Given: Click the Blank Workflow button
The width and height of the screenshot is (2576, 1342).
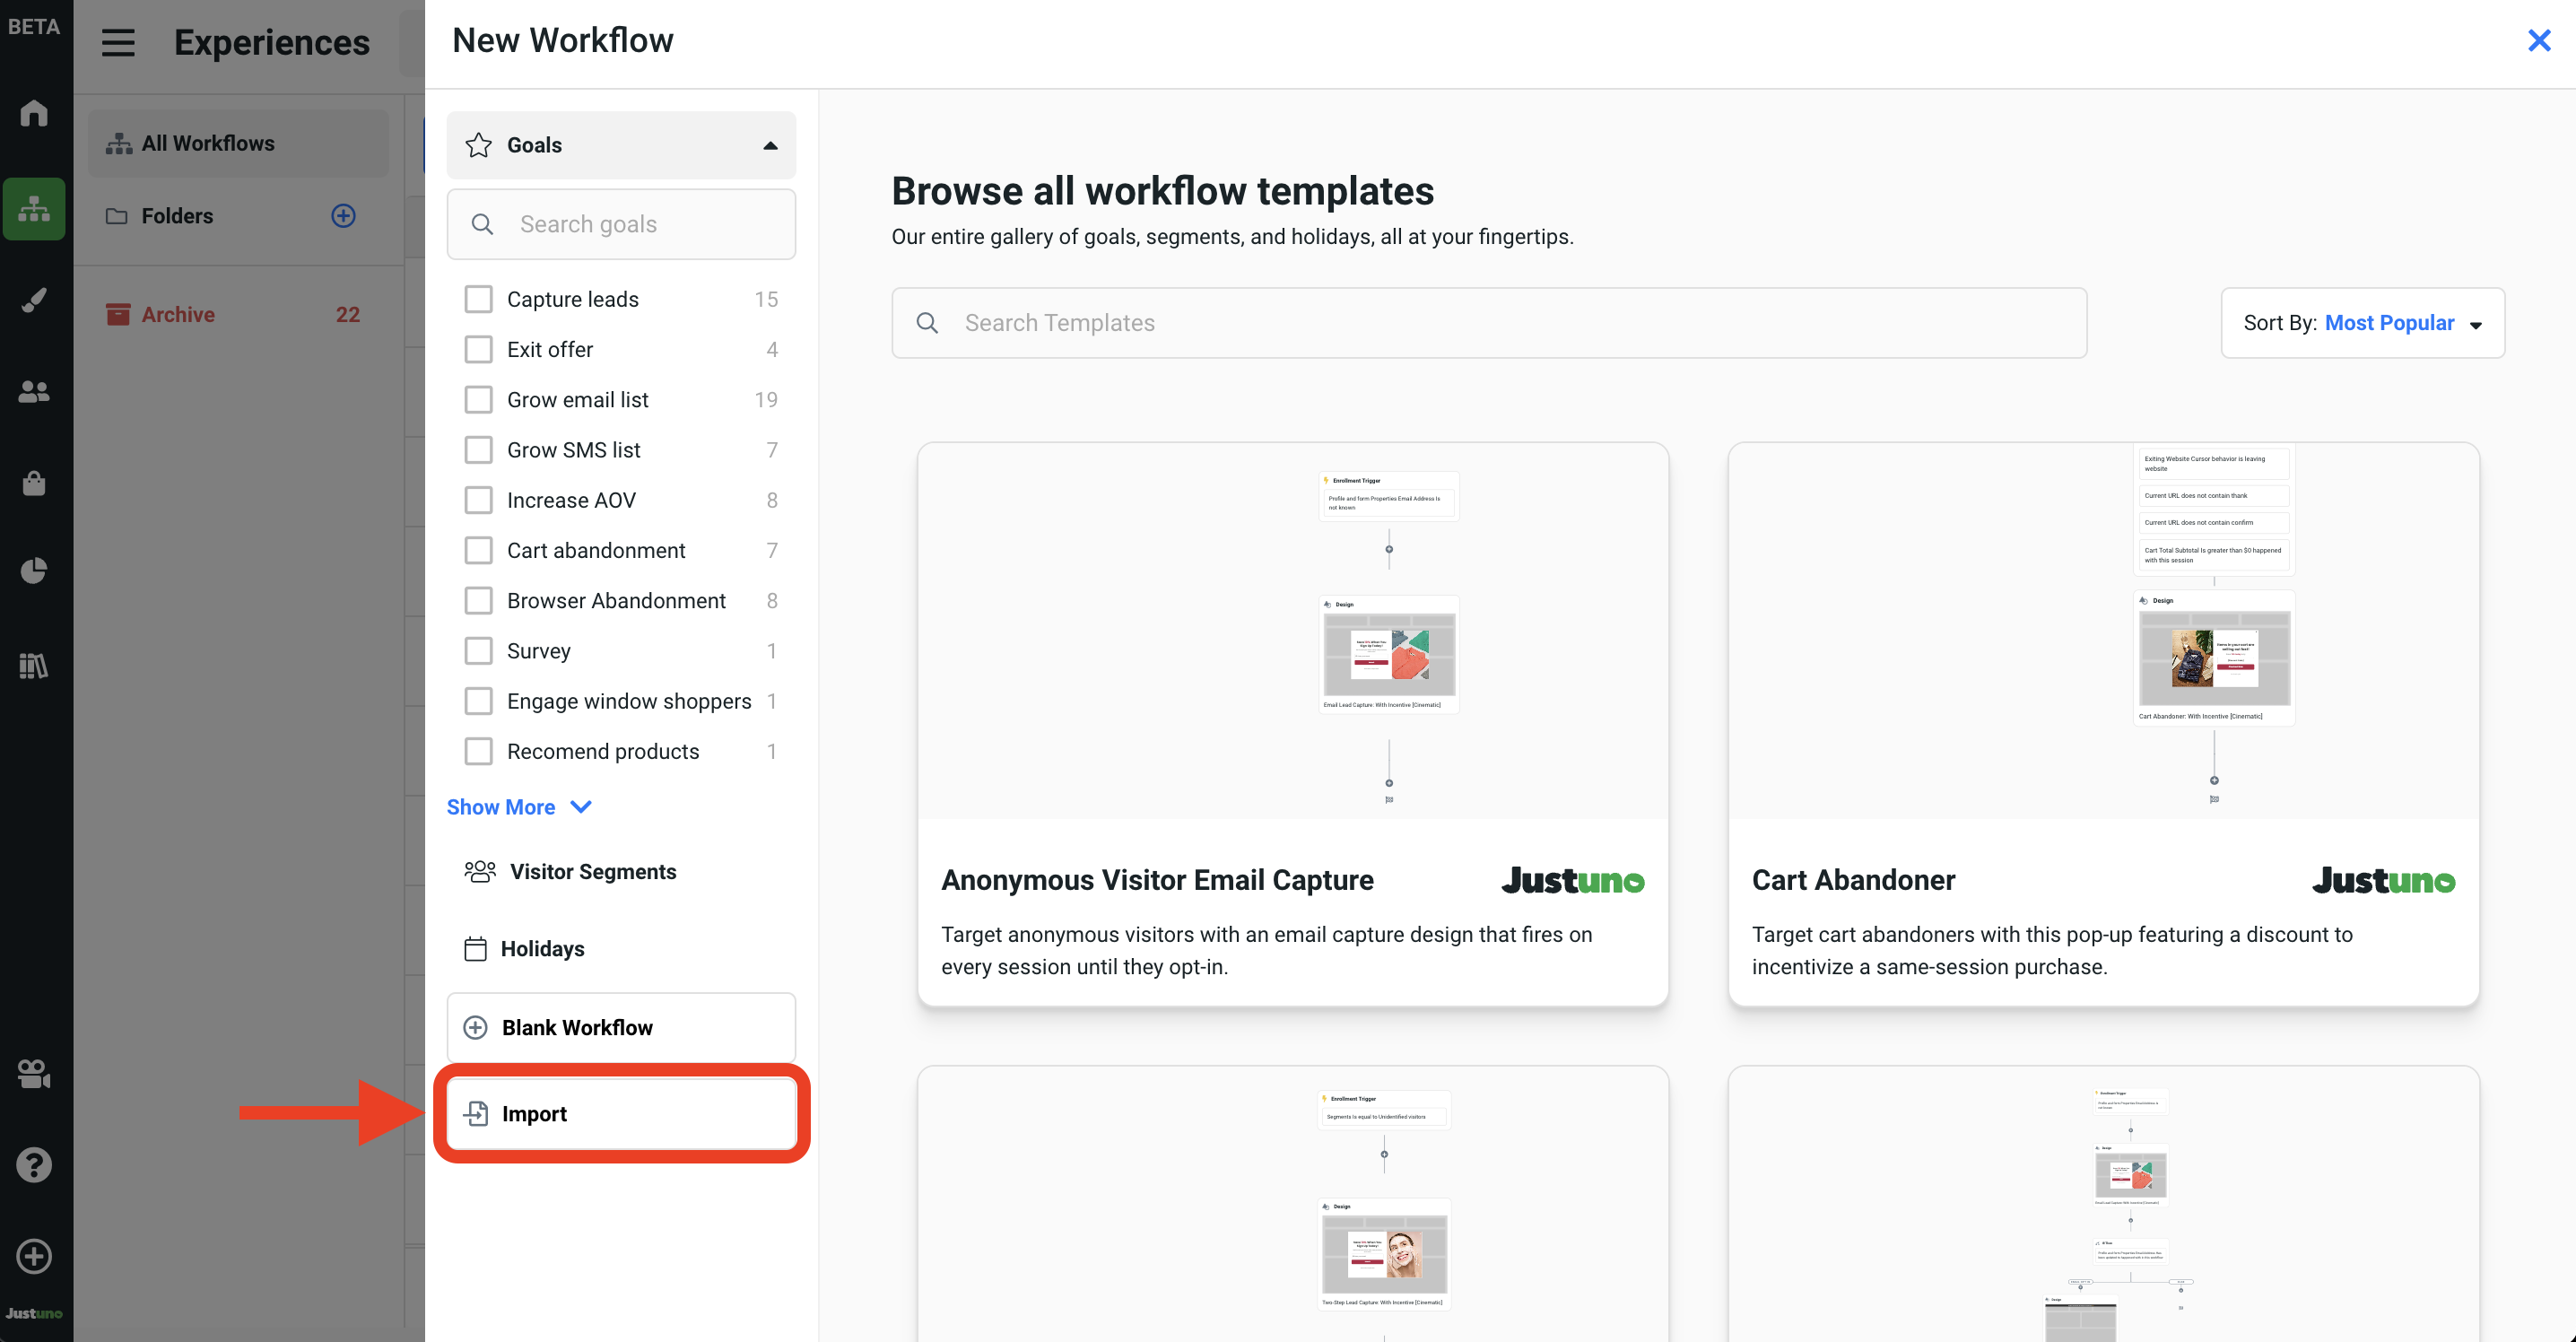Looking at the screenshot, I should pyautogui.click(x=621, y=1028).
